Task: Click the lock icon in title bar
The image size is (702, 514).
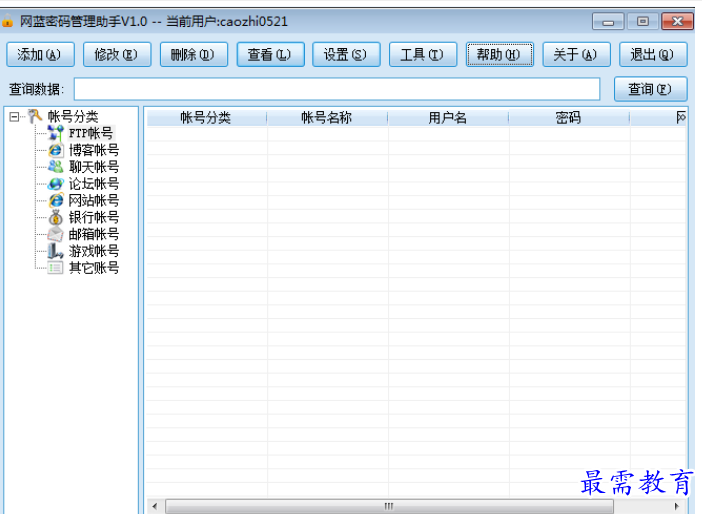Action: click(x=8, y=21)
